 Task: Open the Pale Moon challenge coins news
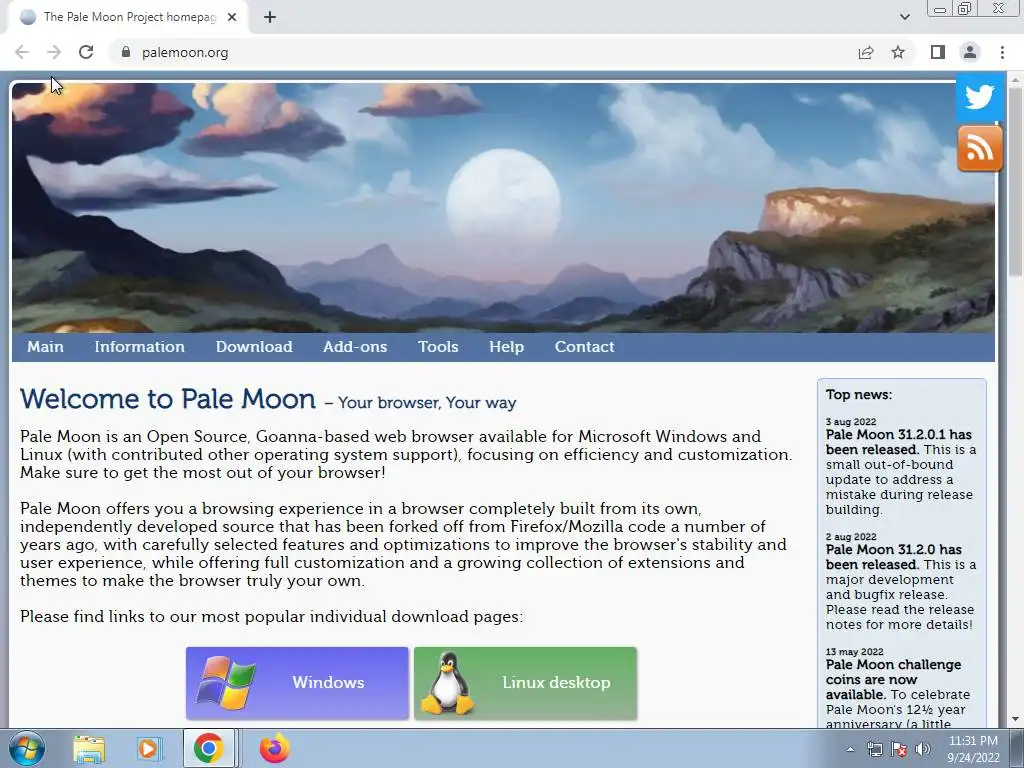(x=893, y=680)
